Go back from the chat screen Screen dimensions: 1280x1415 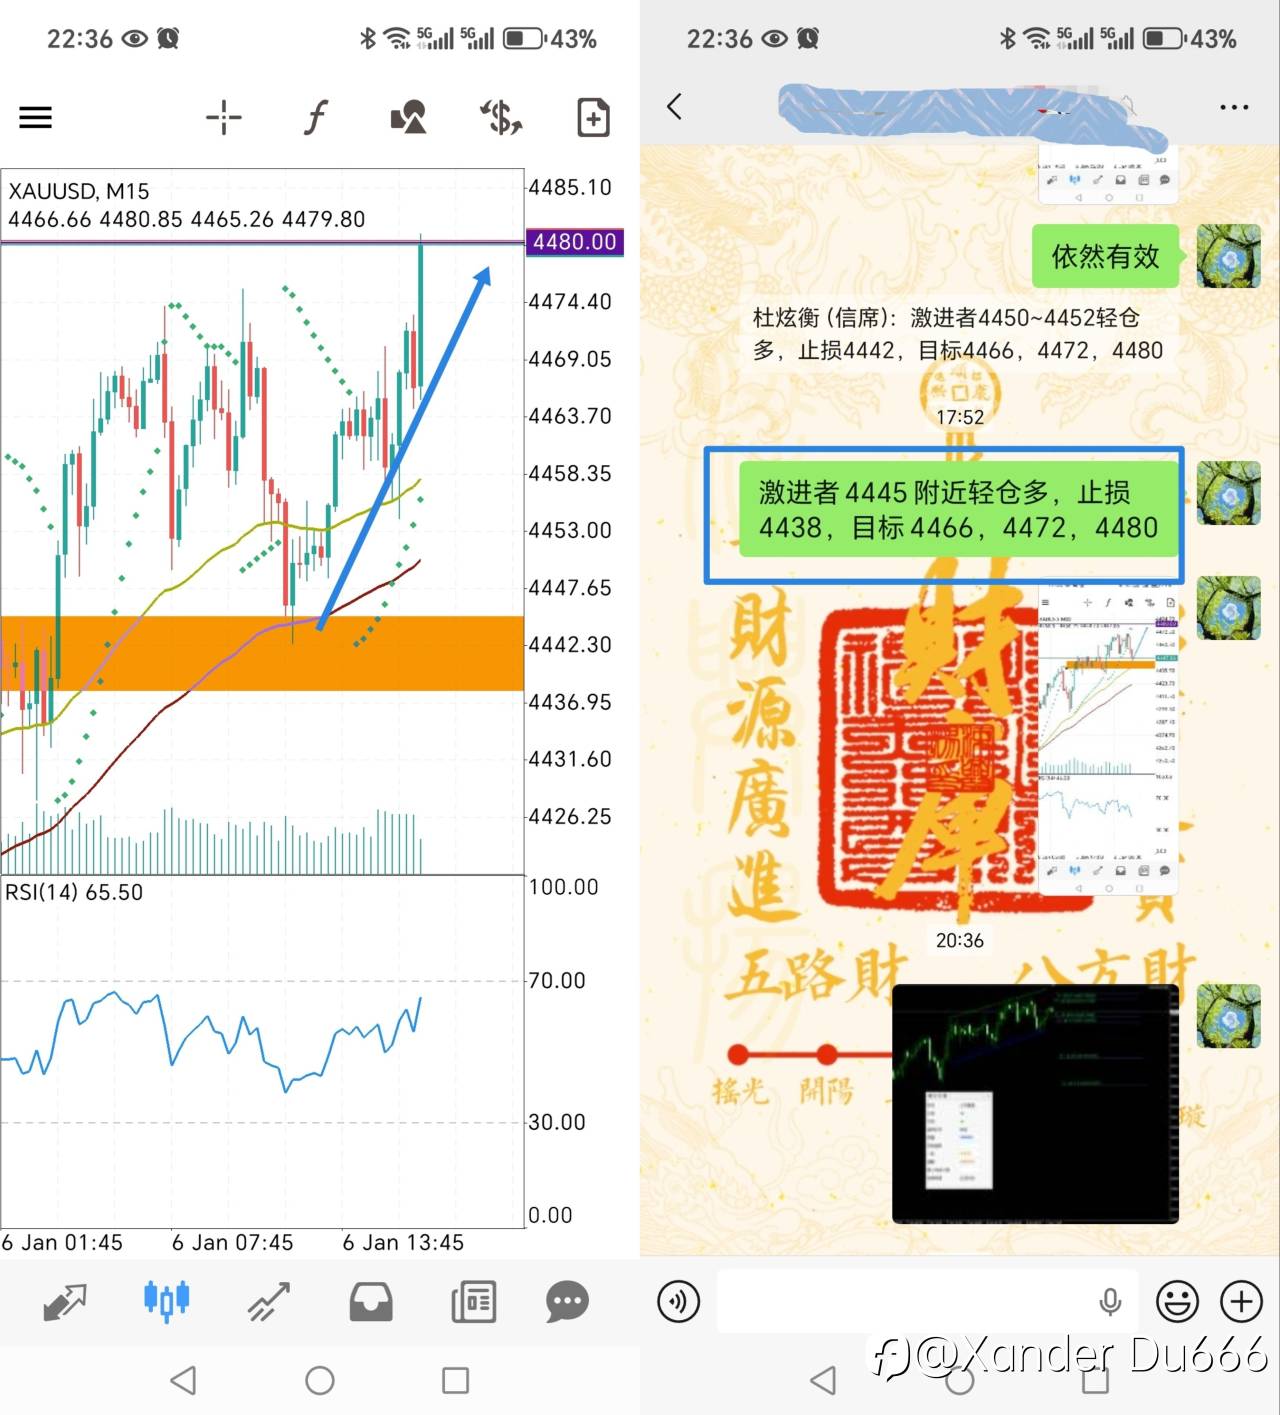[675, 106]
